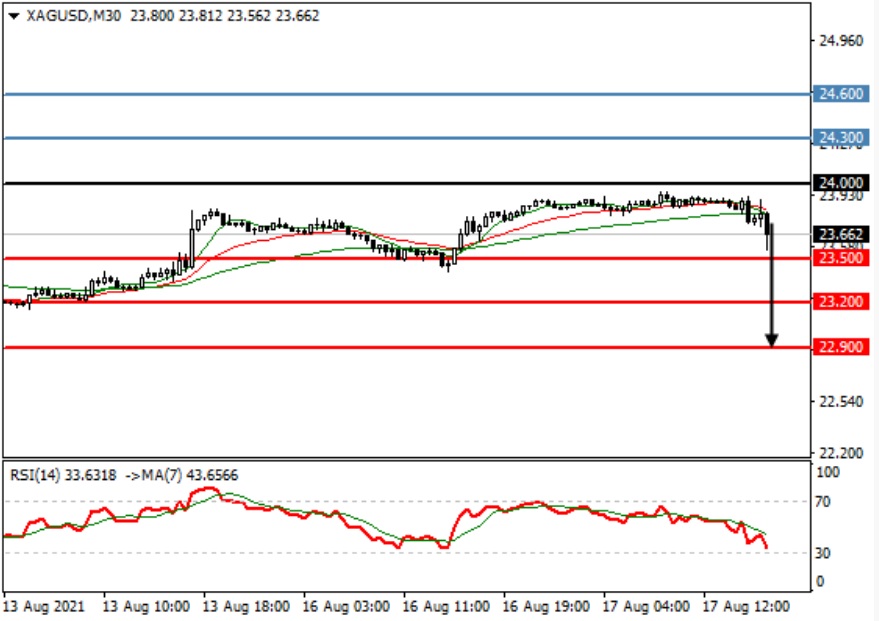The height and width of the screenshot is (621, 879).
Task: Click the 70 level on RSI scale
Action: coord(822,502)
